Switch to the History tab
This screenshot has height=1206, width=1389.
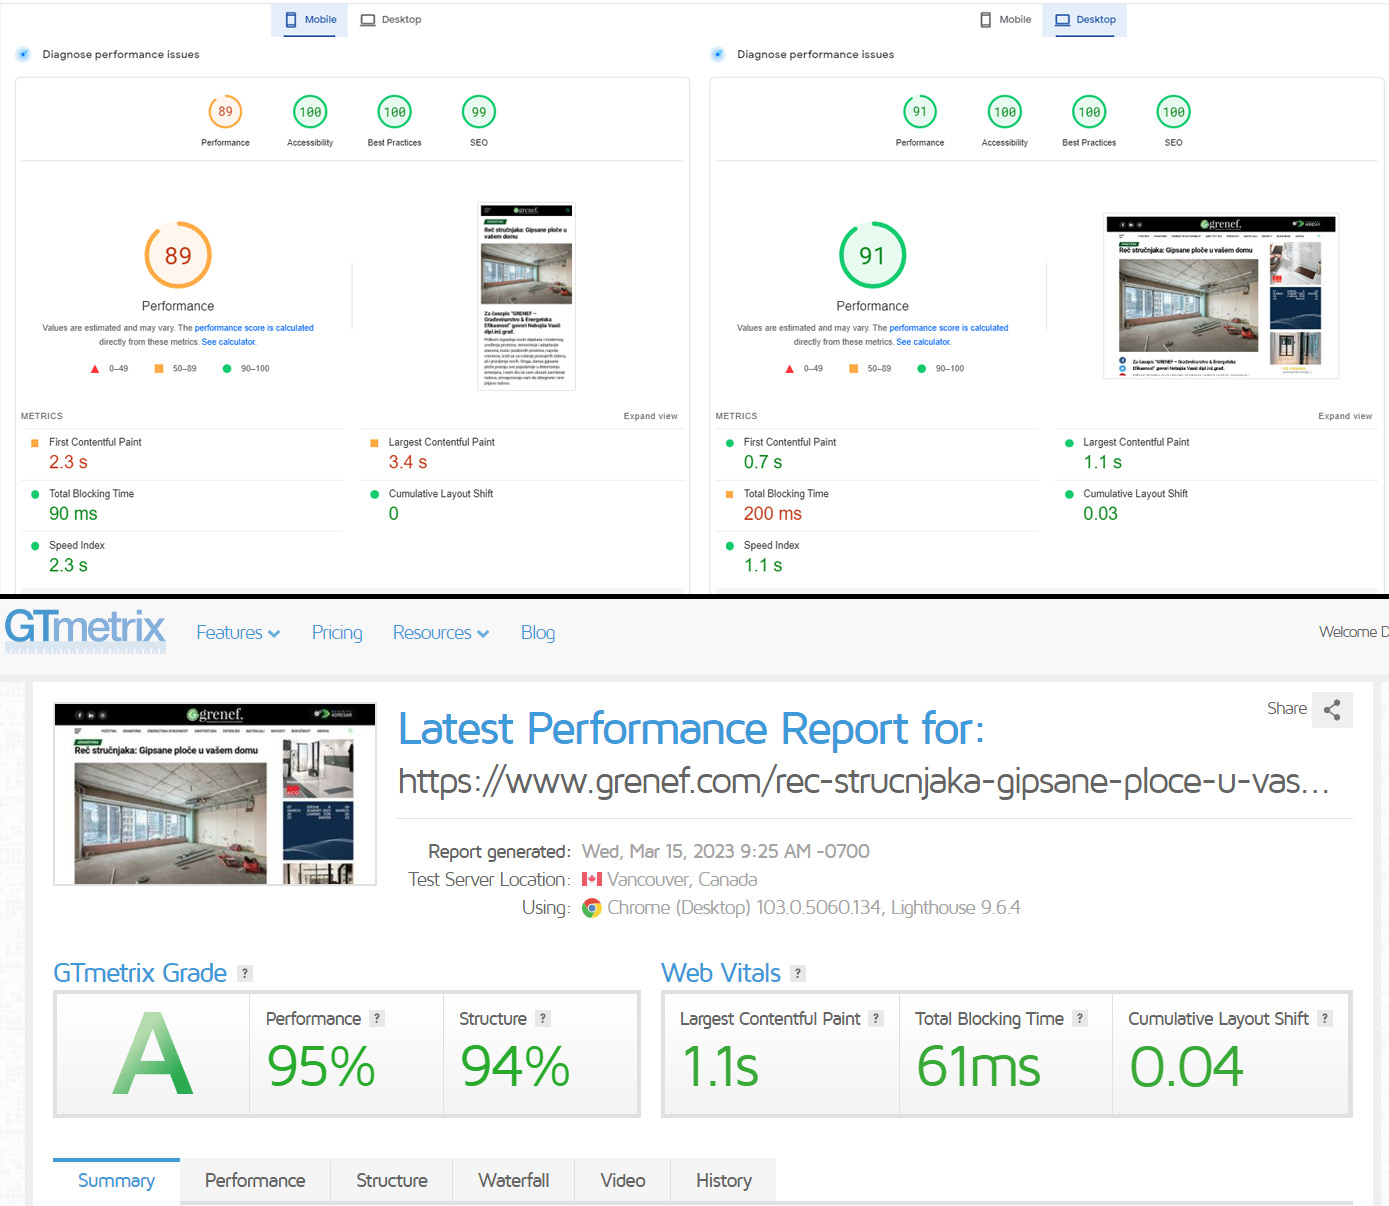click(723, 1181)
